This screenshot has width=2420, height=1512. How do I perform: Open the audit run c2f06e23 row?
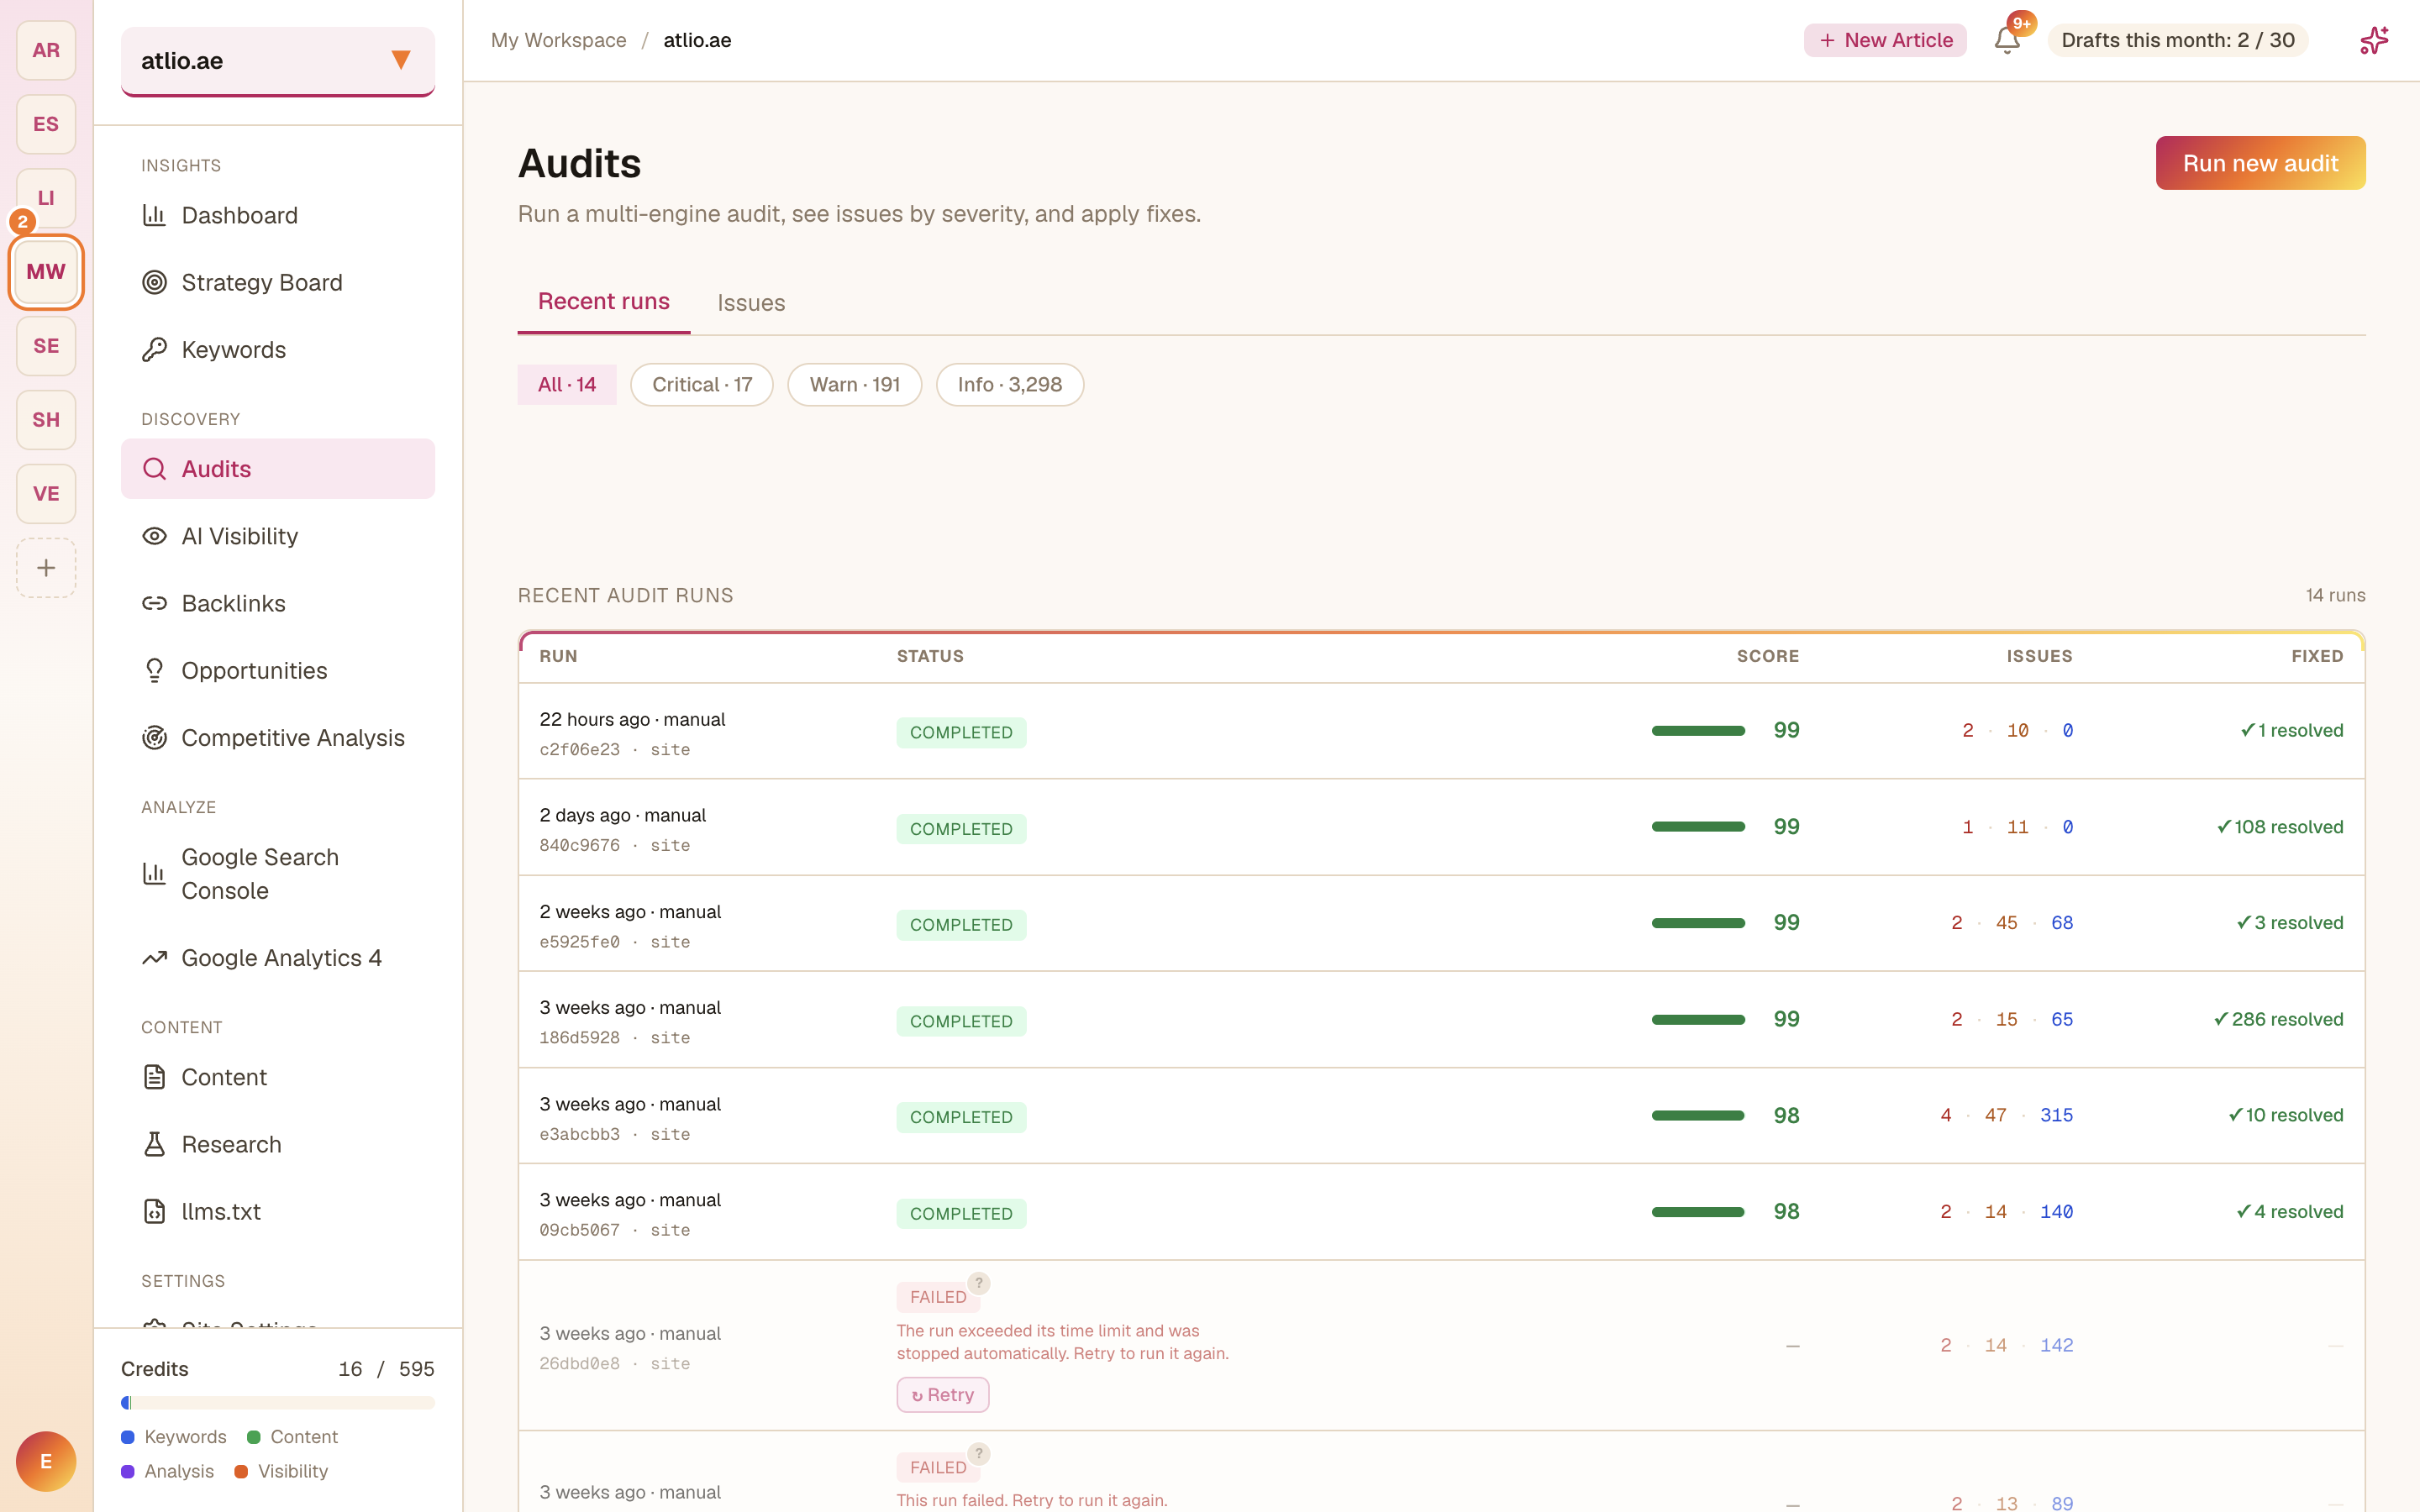point(1441,731)
